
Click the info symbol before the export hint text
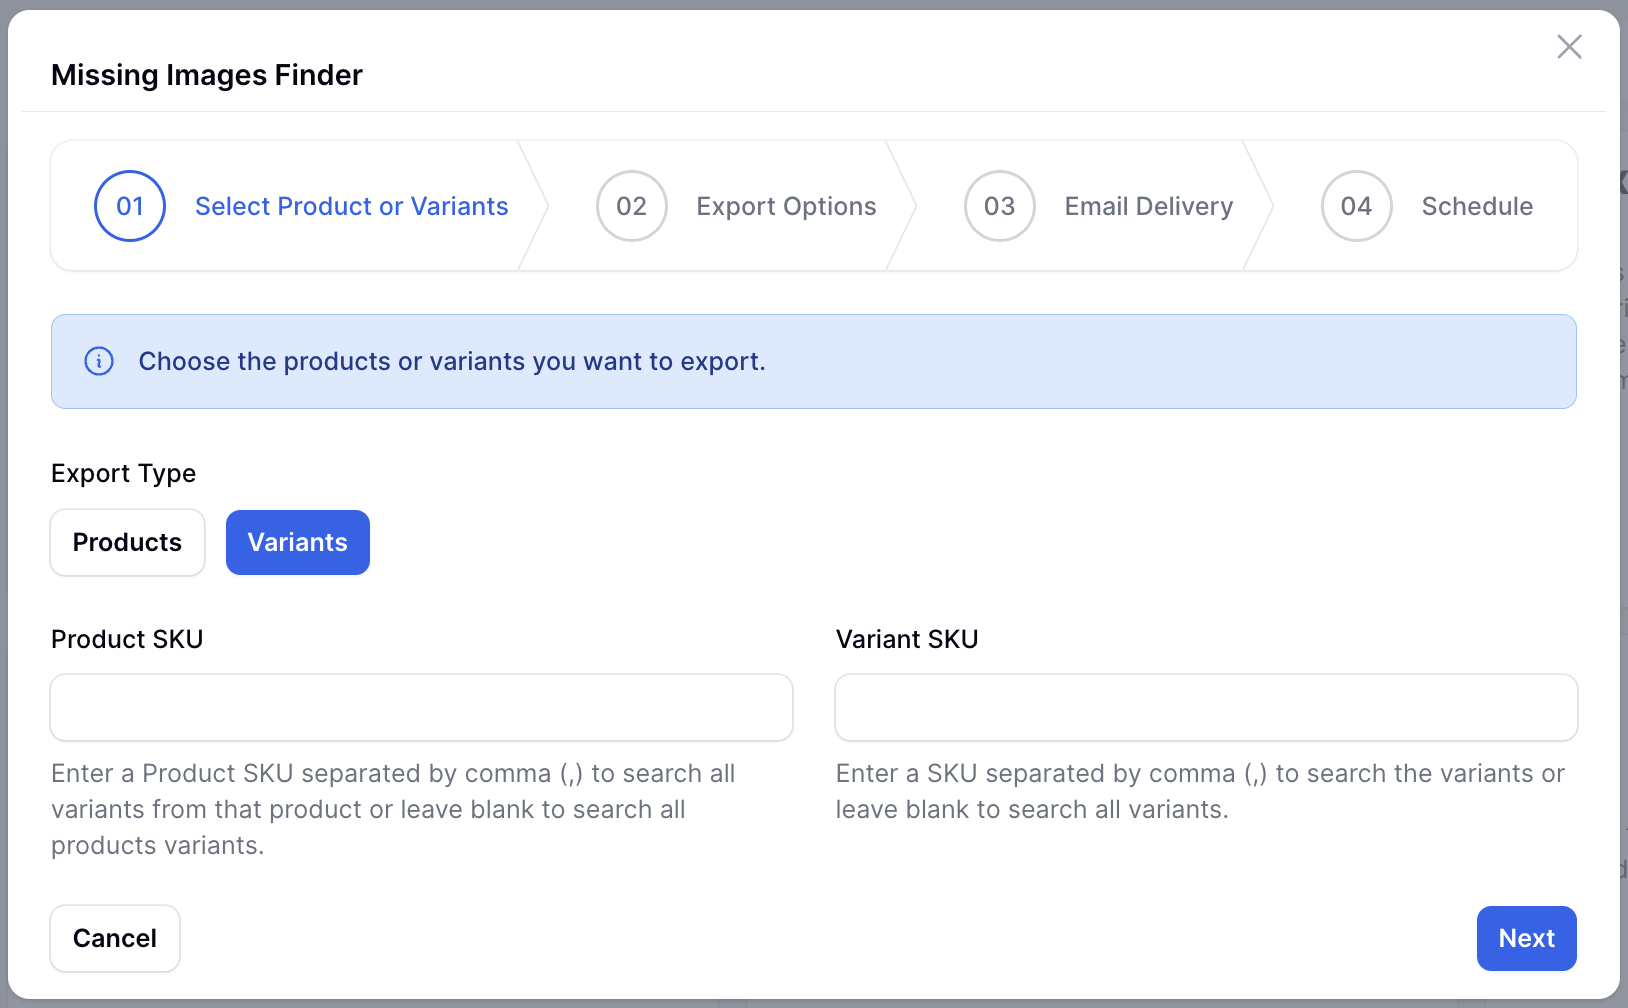click(99, 361)
